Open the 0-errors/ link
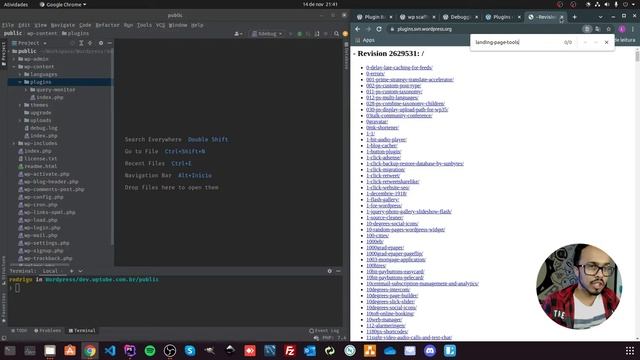Viewport: 640px width, 360px height. [375, 73]
